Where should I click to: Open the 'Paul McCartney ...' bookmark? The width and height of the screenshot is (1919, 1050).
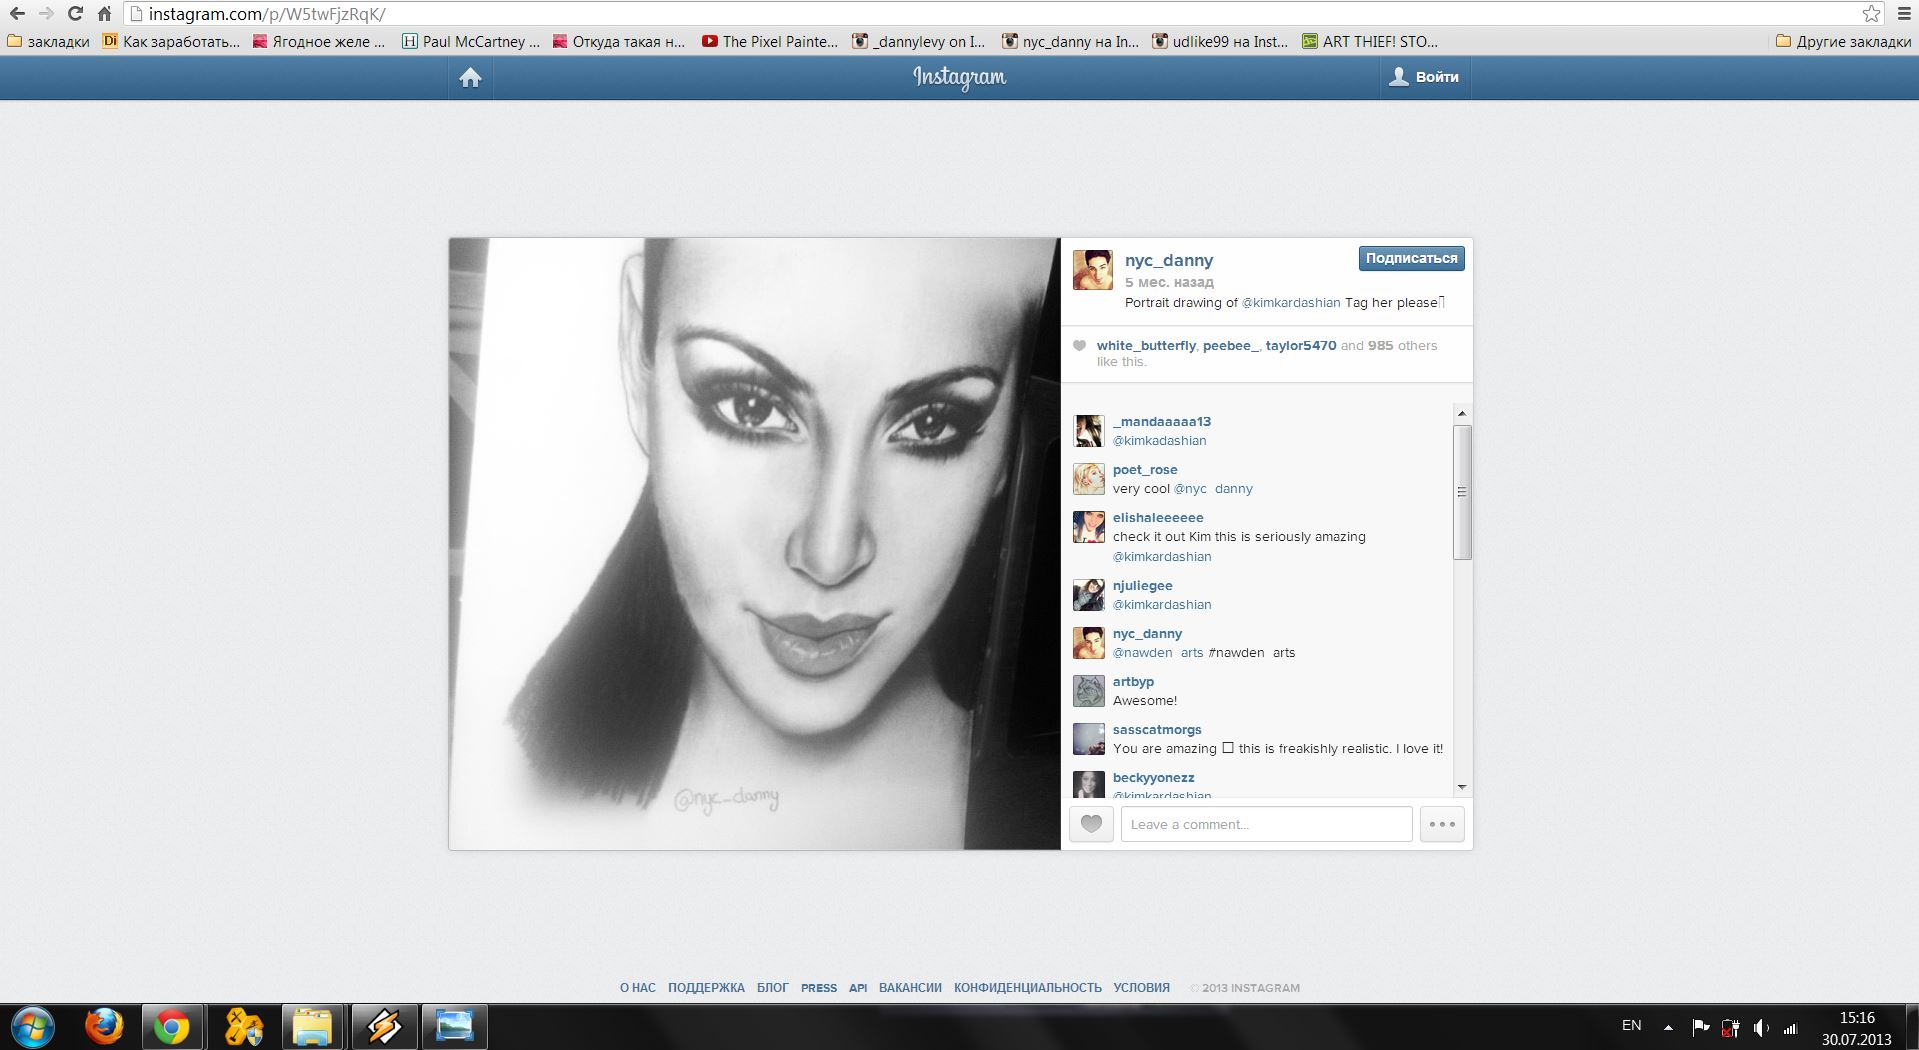pyautogui.click(x=471, y=42)
